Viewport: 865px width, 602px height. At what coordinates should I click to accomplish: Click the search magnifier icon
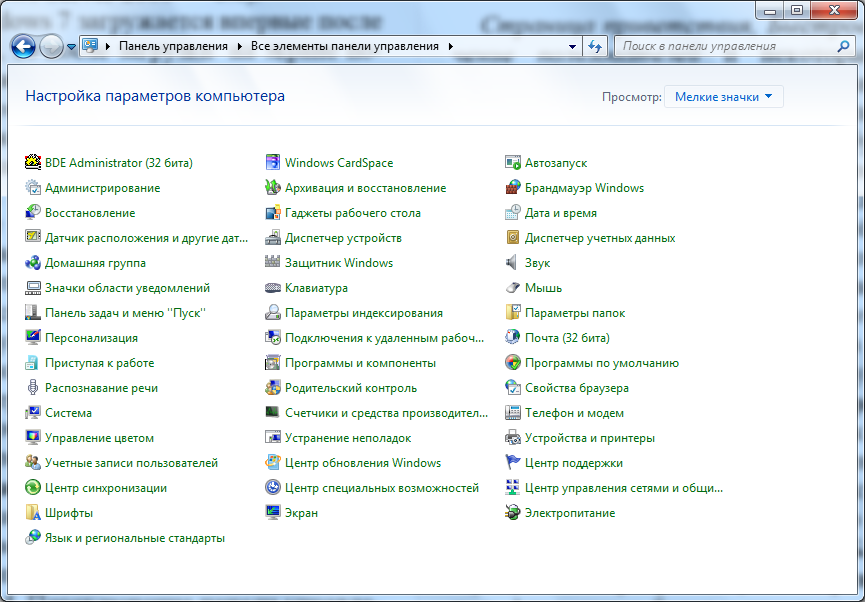click(x=843, y=46)
